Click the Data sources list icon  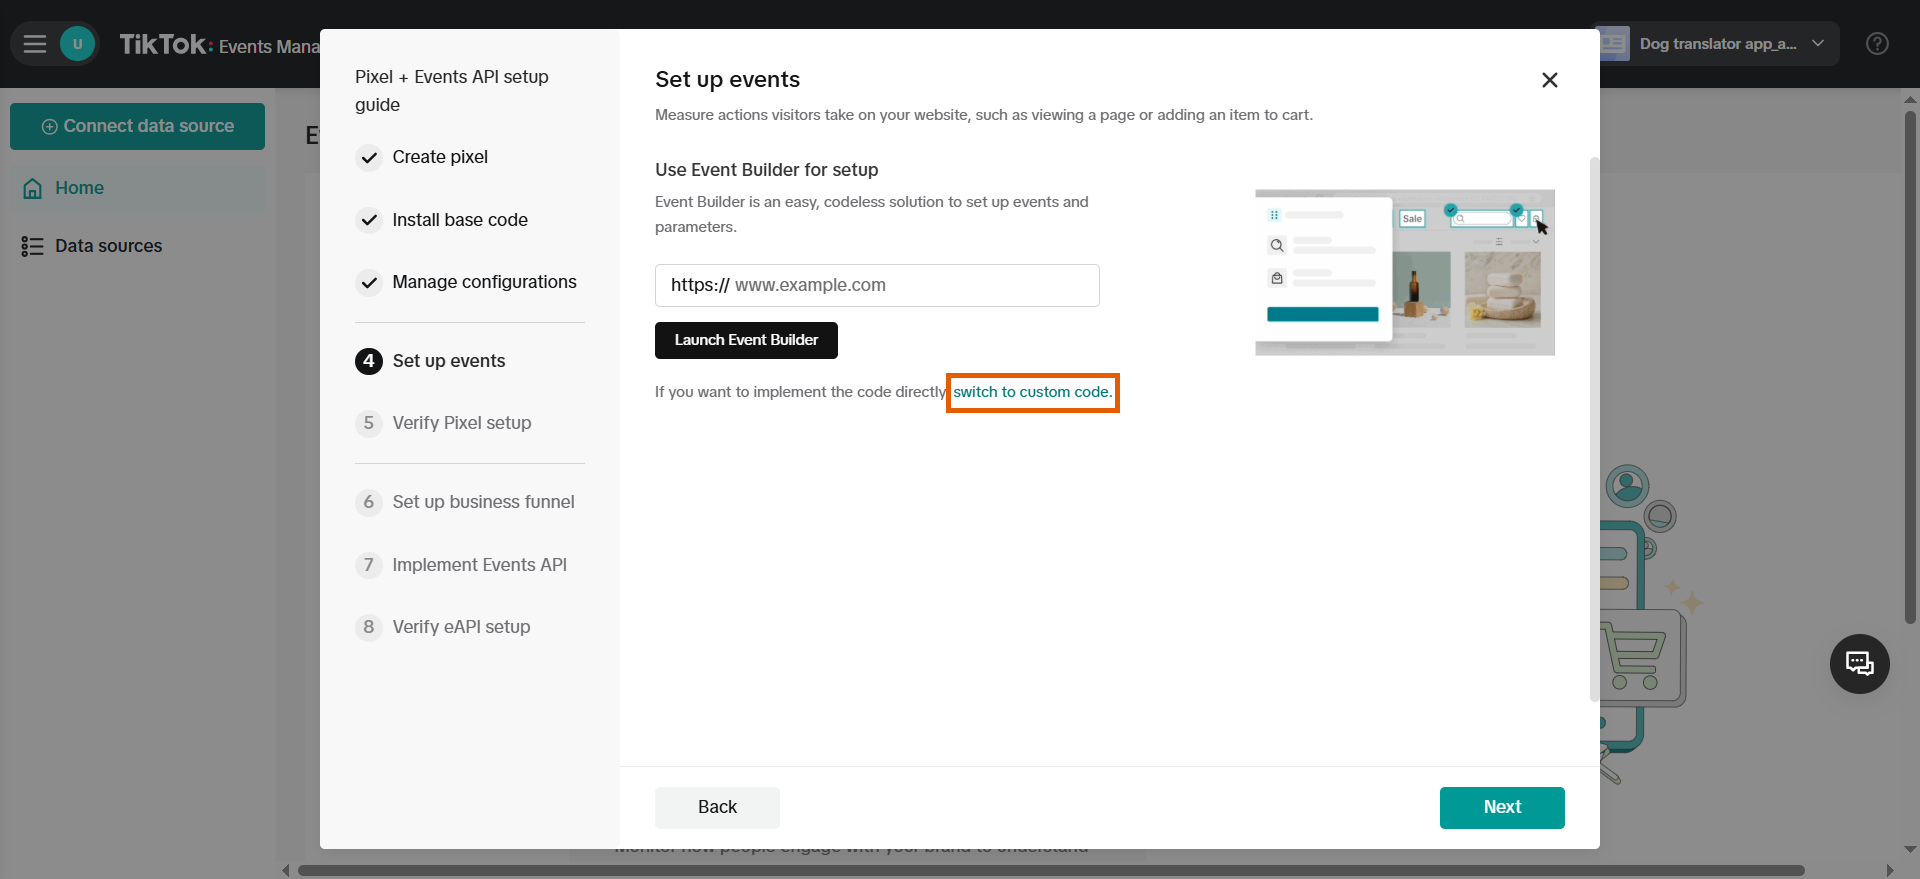[32, 246]
